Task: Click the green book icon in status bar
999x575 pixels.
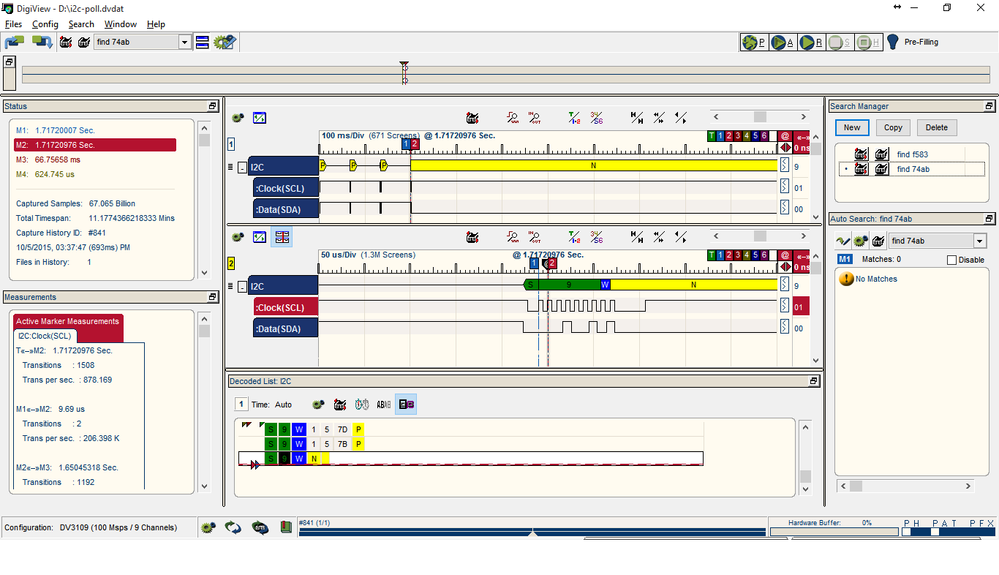Action: [286, 527]
